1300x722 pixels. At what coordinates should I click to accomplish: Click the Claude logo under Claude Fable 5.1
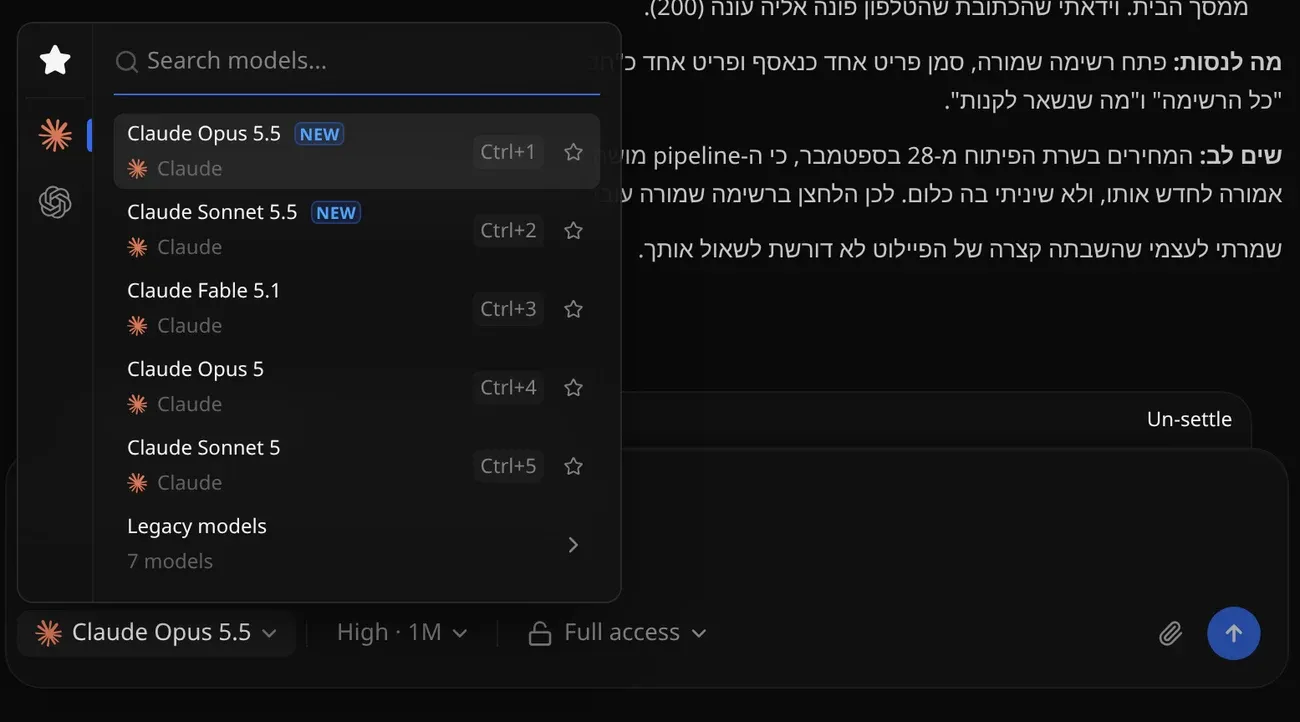(138, 325)
